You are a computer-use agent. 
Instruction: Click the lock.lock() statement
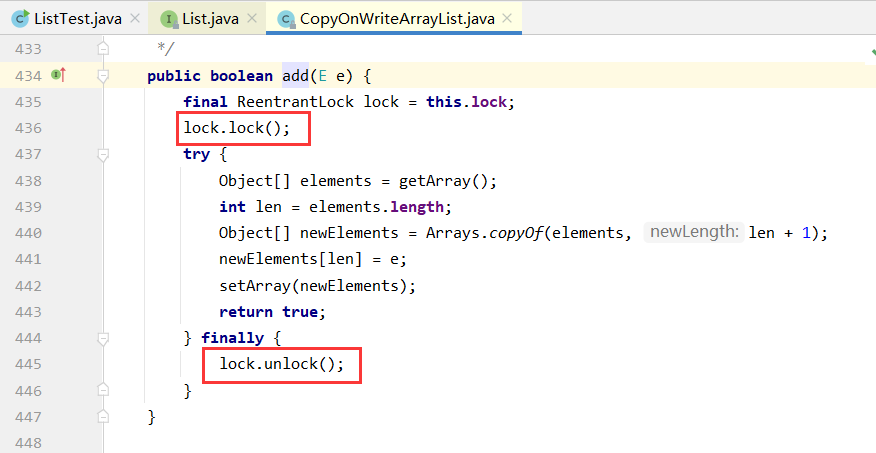[x=237, y=128]
